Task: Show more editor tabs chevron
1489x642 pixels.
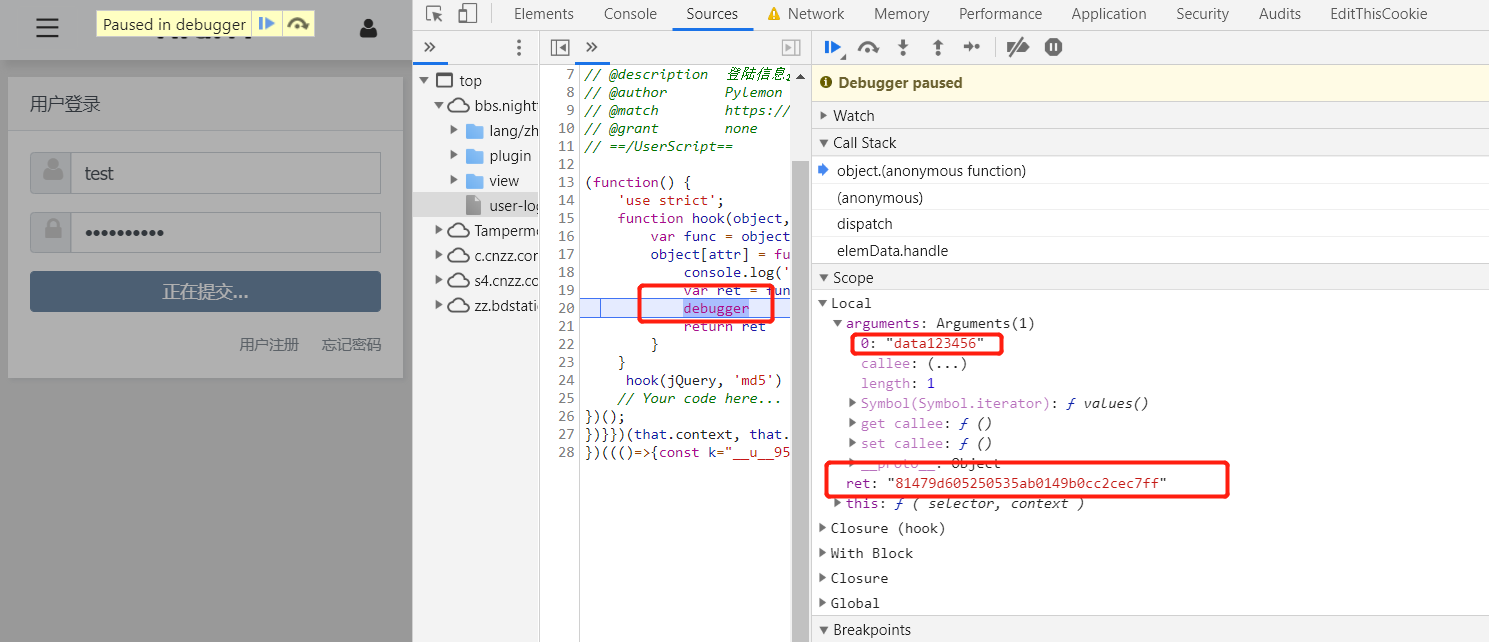Action: coord(592,47)
